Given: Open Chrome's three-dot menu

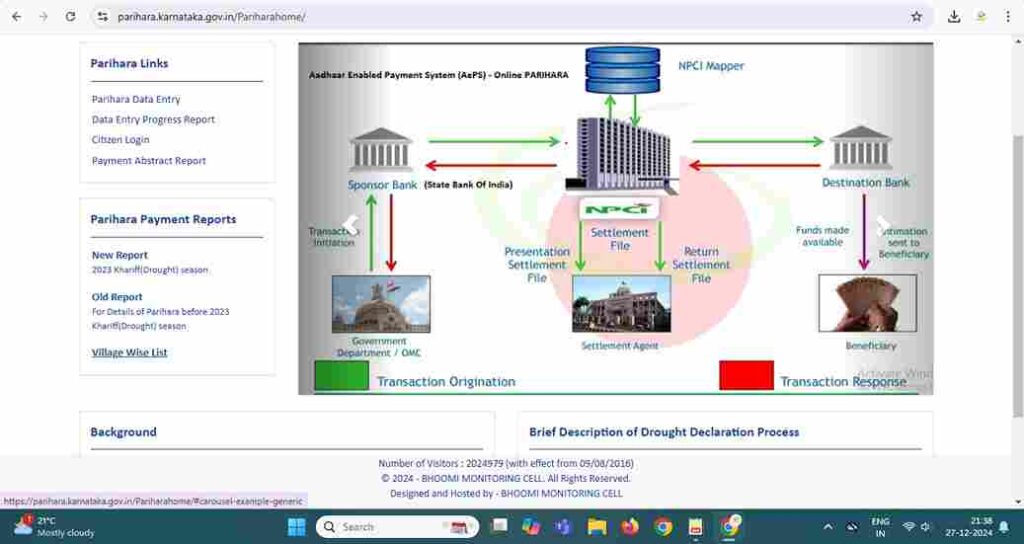Looking at the screenshot, I should 1010,17.
